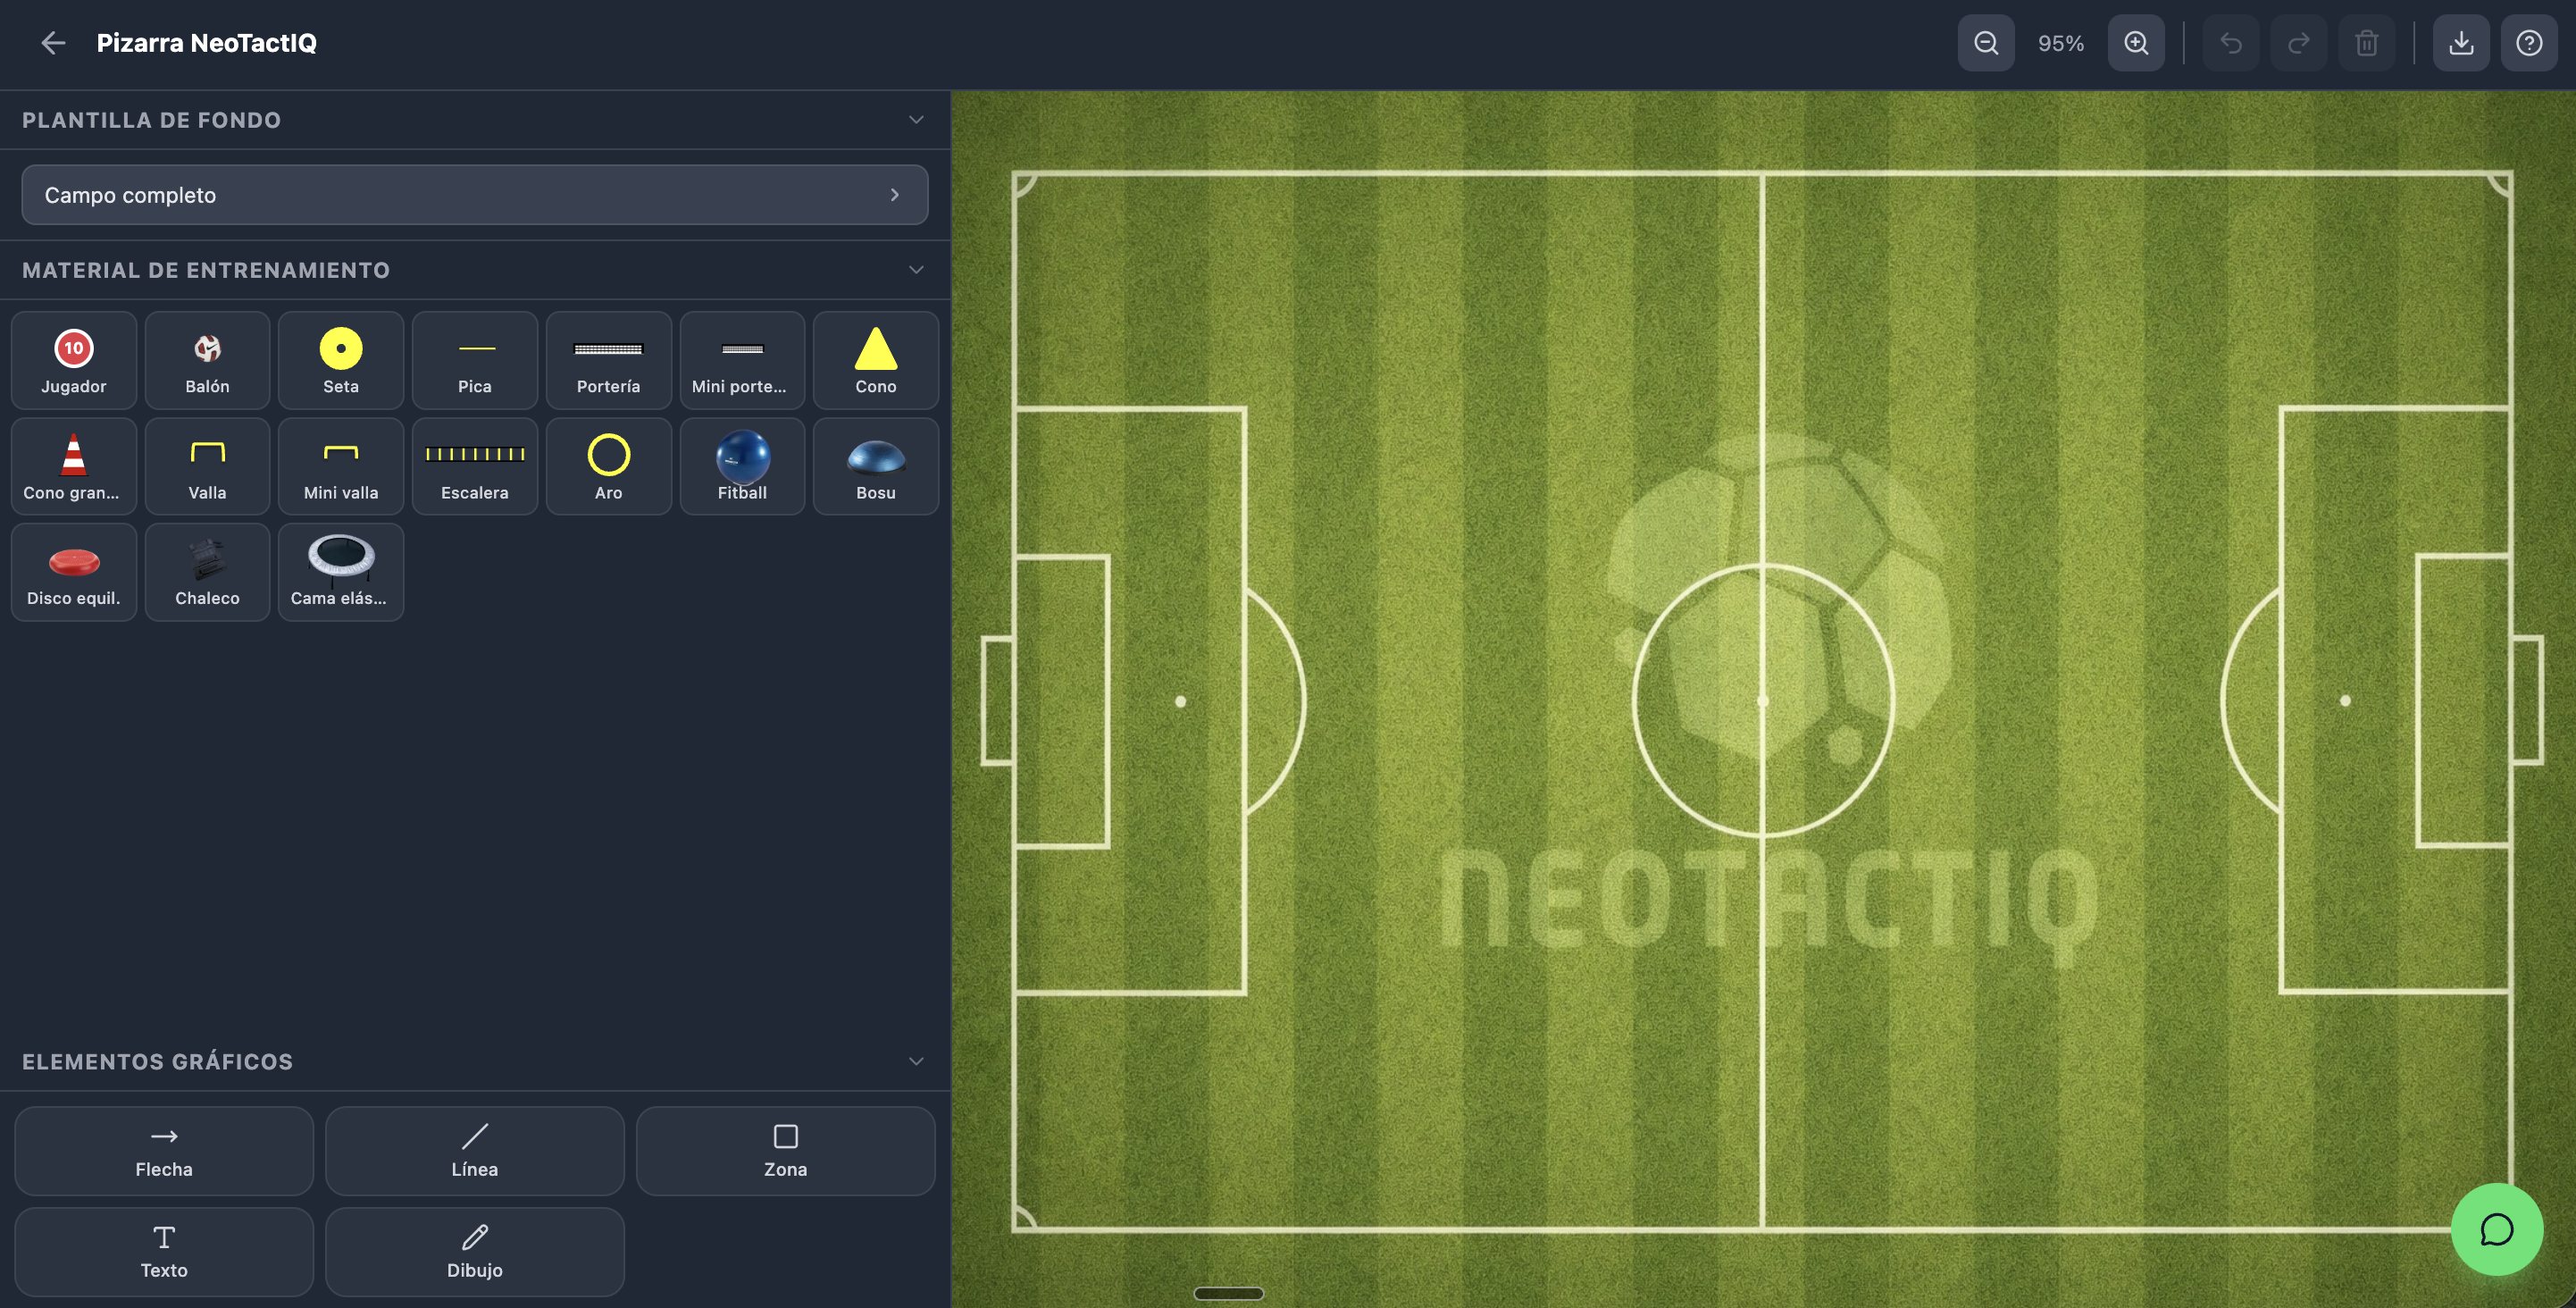This screenshot has height=1308, width=2576.
Task: Activate the Dibujo freehand tool
Action: [475, 1252]
